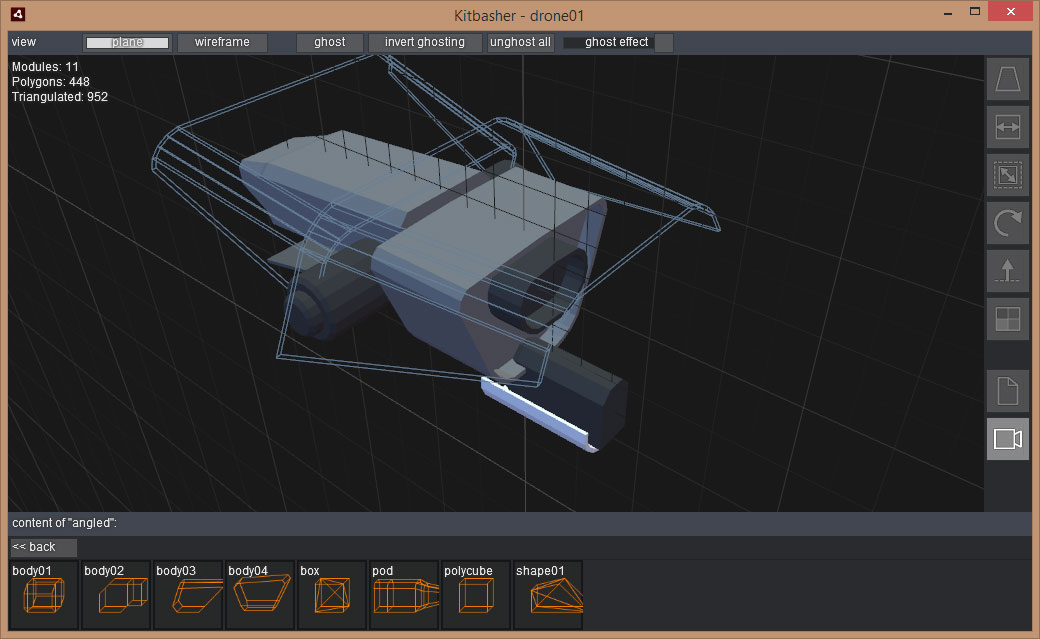Select the perspective trapezoid tool icon
This screenshot has height=639, width=1040.
(1007, 79)
